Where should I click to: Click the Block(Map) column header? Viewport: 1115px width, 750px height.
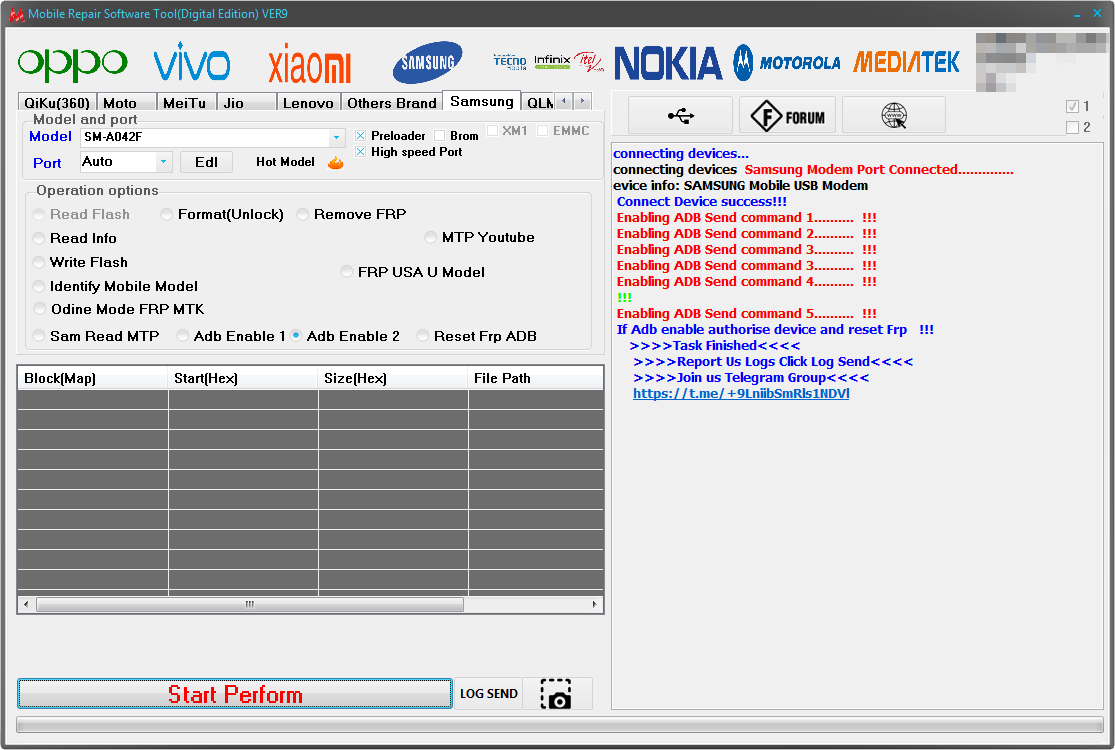pos(92,378)
